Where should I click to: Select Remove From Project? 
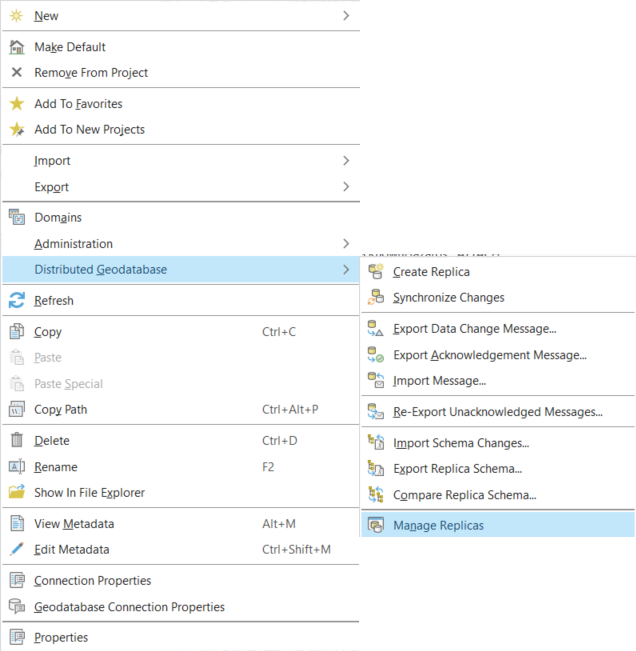(x=91, y=73)
